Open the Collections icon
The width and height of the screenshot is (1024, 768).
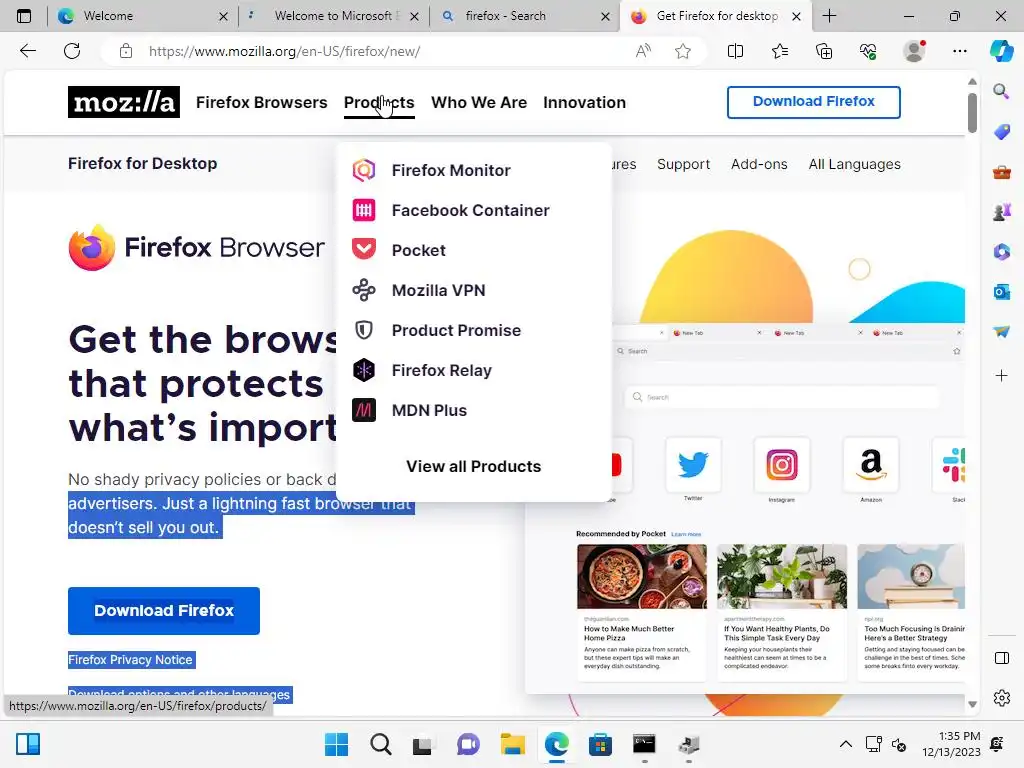click(x=824, y=51)
